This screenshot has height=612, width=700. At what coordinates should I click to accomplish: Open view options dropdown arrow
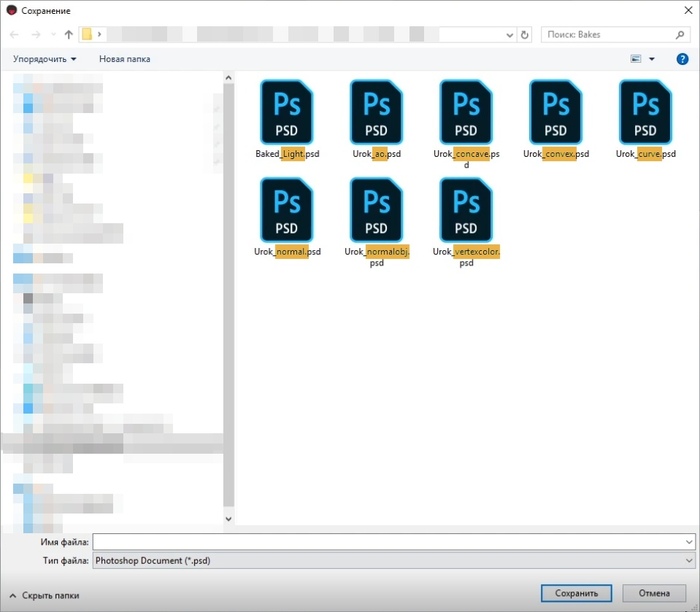coord(652,59)
